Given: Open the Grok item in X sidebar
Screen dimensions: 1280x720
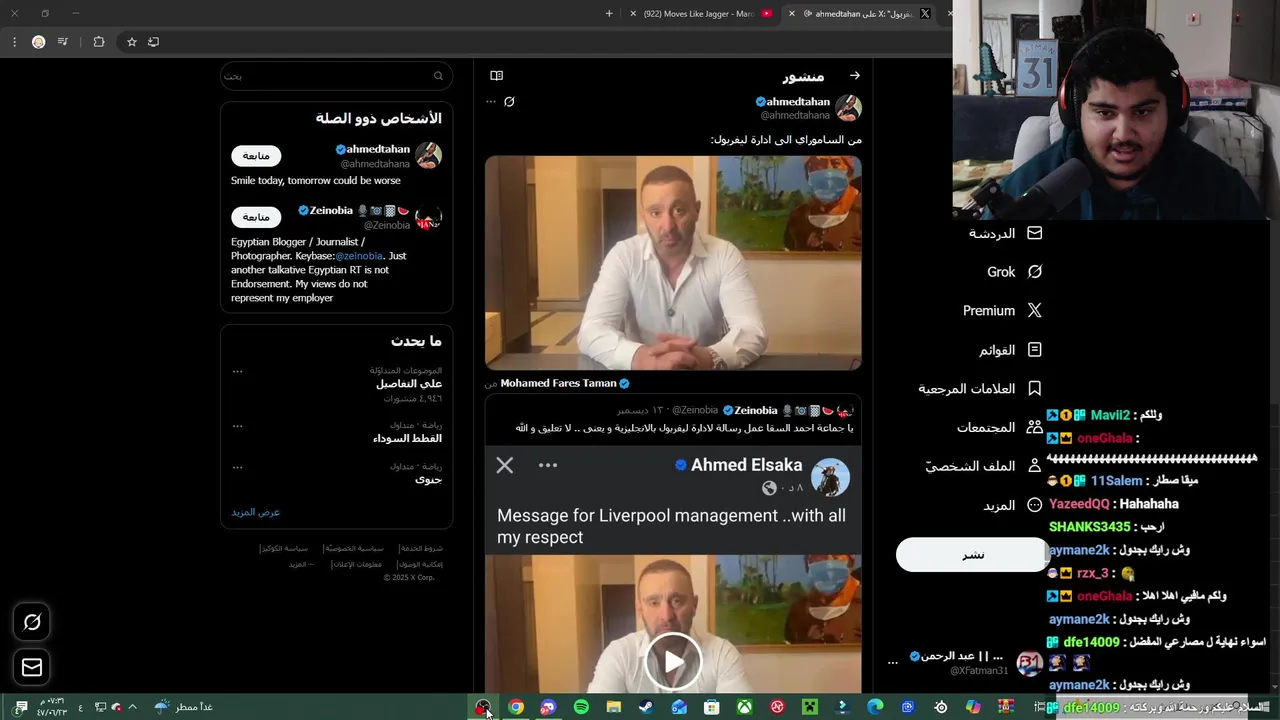Looking at the screenshot, I should tap(1014, 272).
